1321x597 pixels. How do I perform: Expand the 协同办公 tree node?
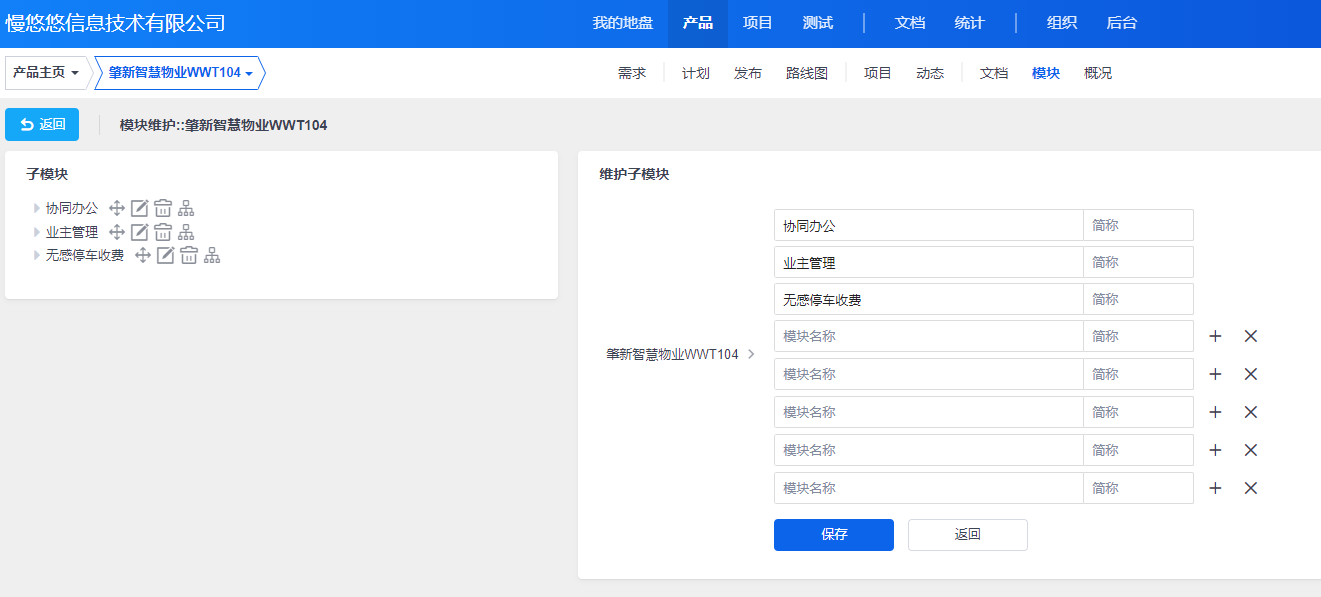[x=37, y=208]
